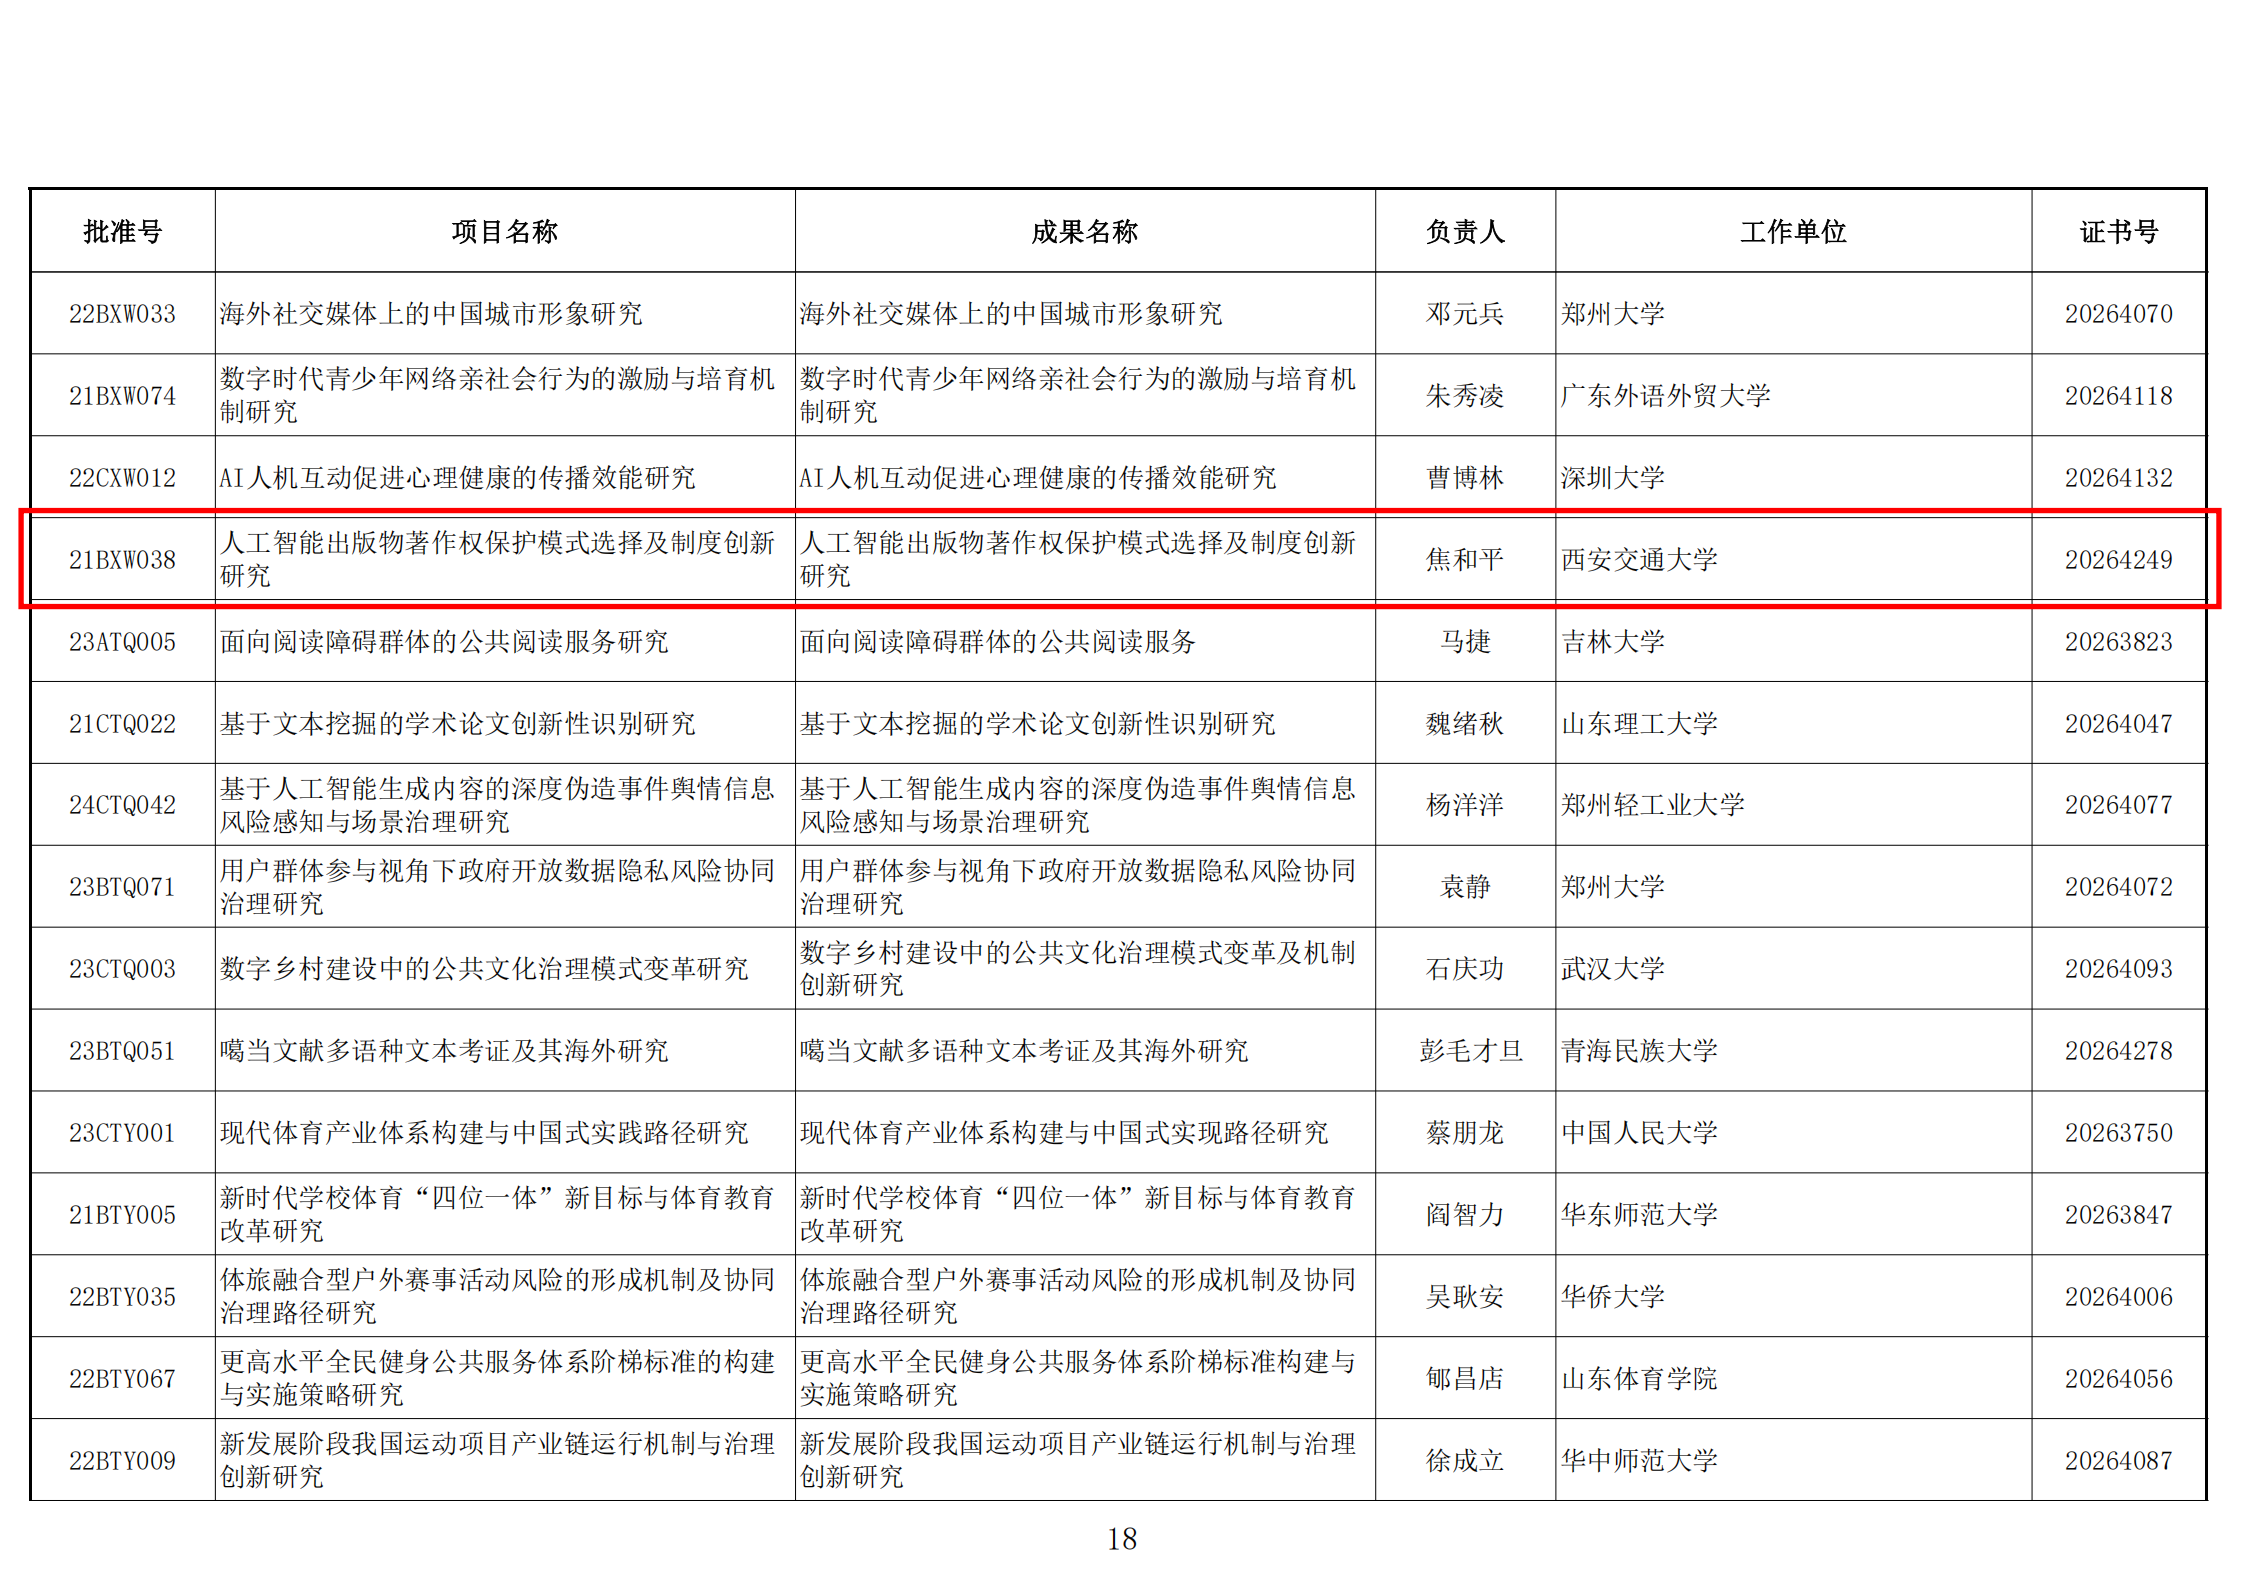Click the name 石庆功
2245x1587 pixels.
(1465, 969)
